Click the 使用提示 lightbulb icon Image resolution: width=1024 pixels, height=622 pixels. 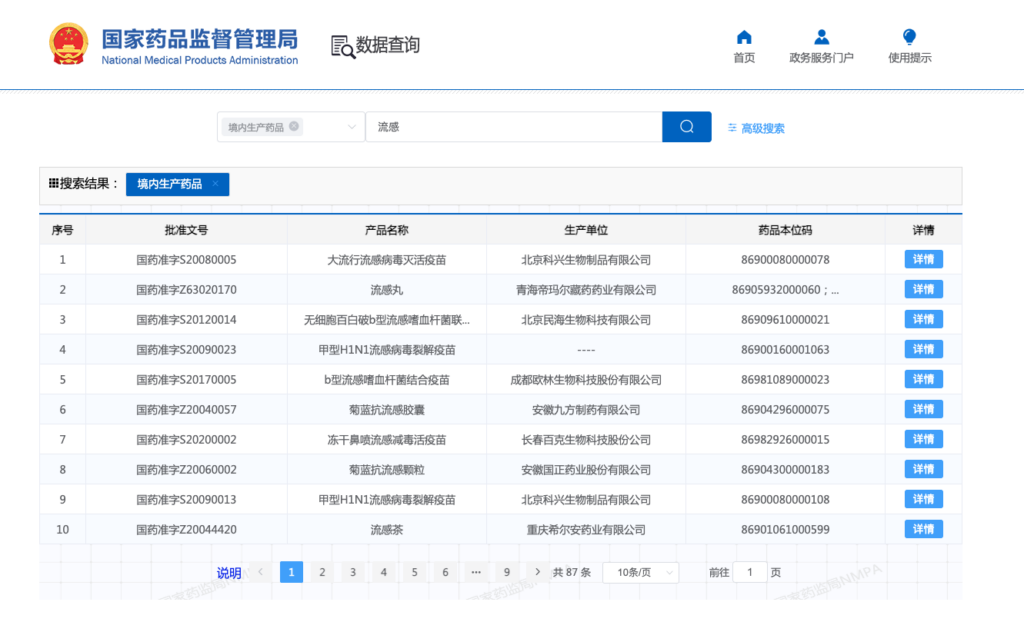[x=909, y=38]
